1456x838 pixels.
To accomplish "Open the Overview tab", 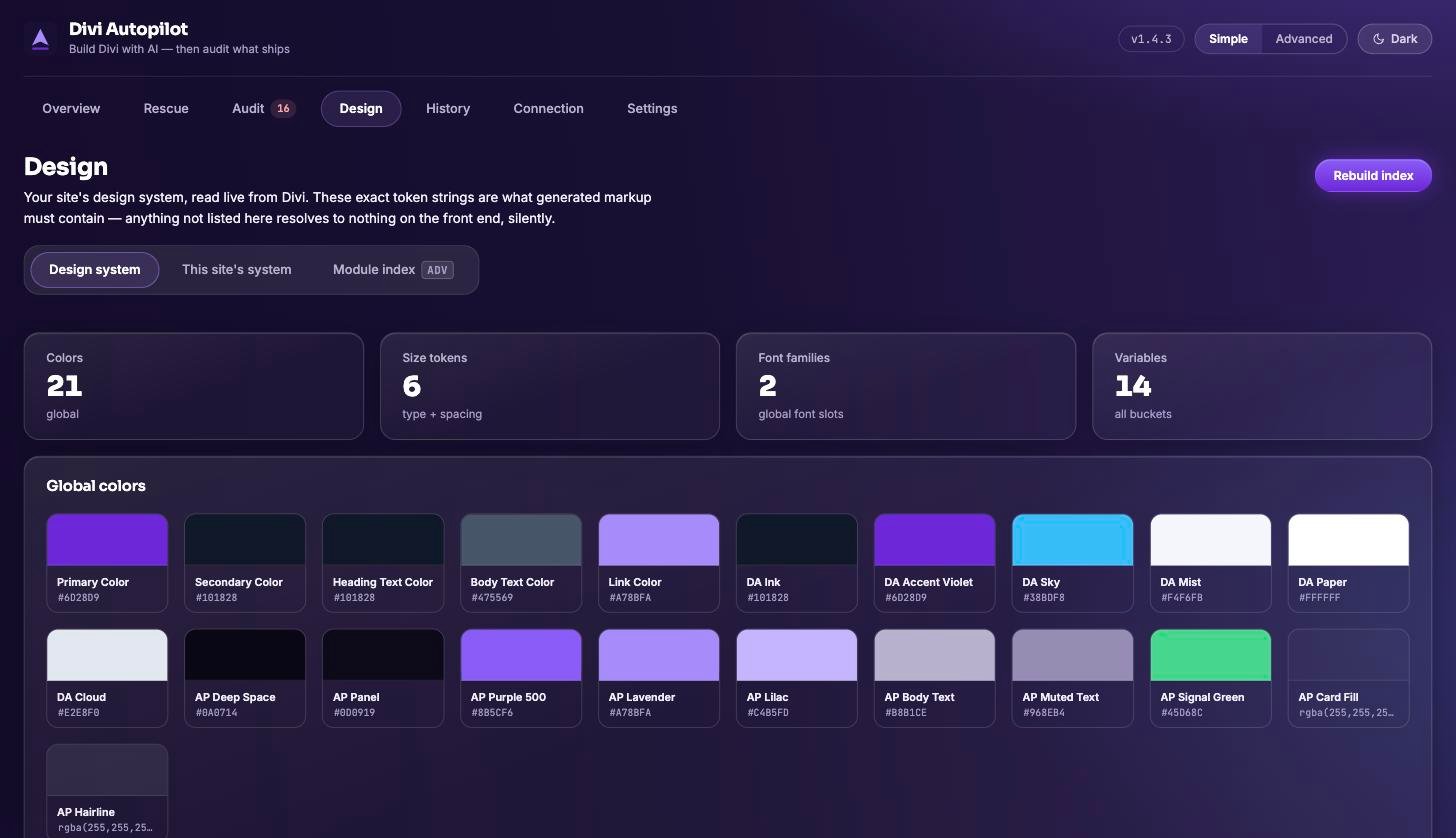I will point(71,108).
